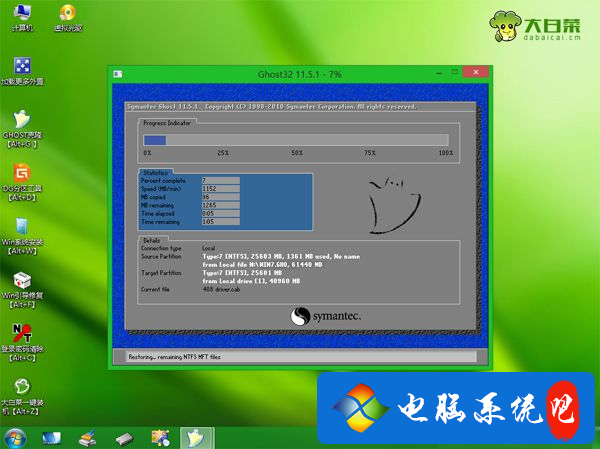This screenshot has height=449, width=600.
Task: Click the monitor icon on the taskbar
Action: click(51, 439)
